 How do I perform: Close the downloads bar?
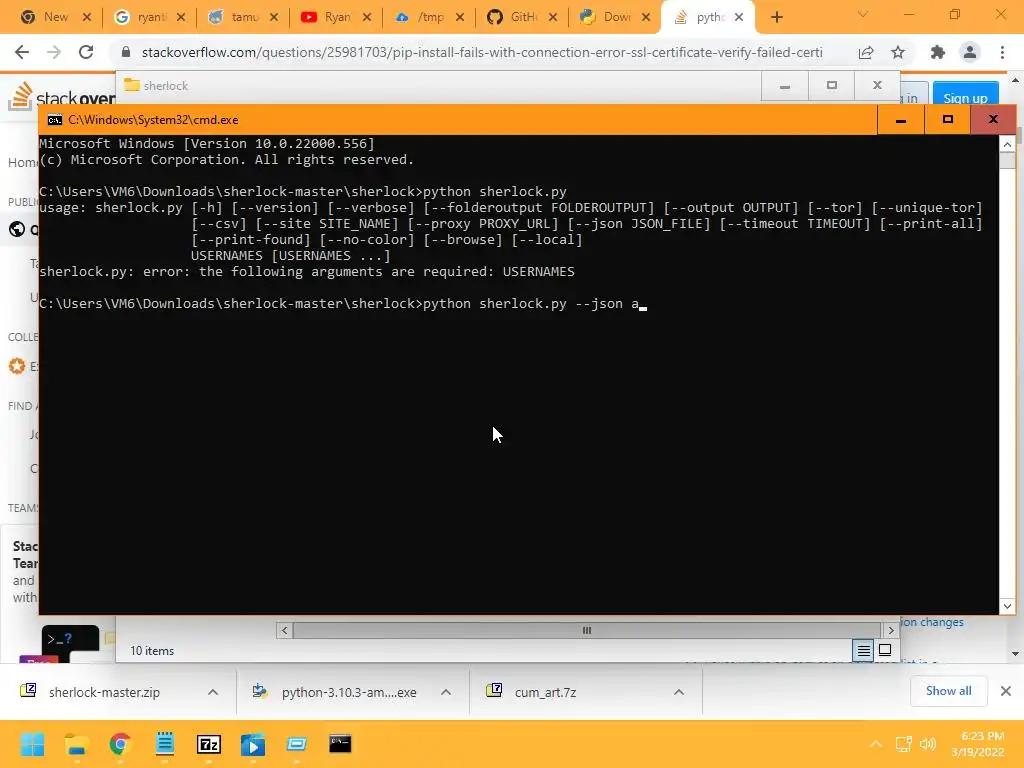1006,691
